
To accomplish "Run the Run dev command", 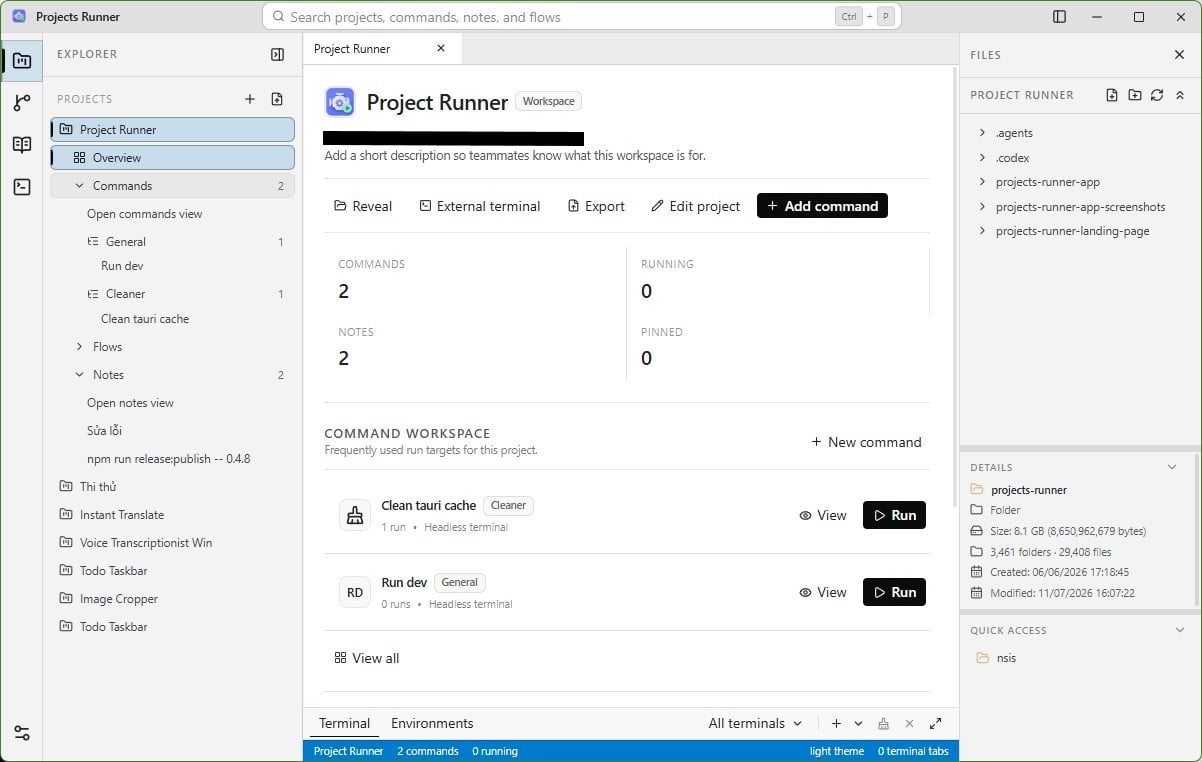I will pos(894,593).
